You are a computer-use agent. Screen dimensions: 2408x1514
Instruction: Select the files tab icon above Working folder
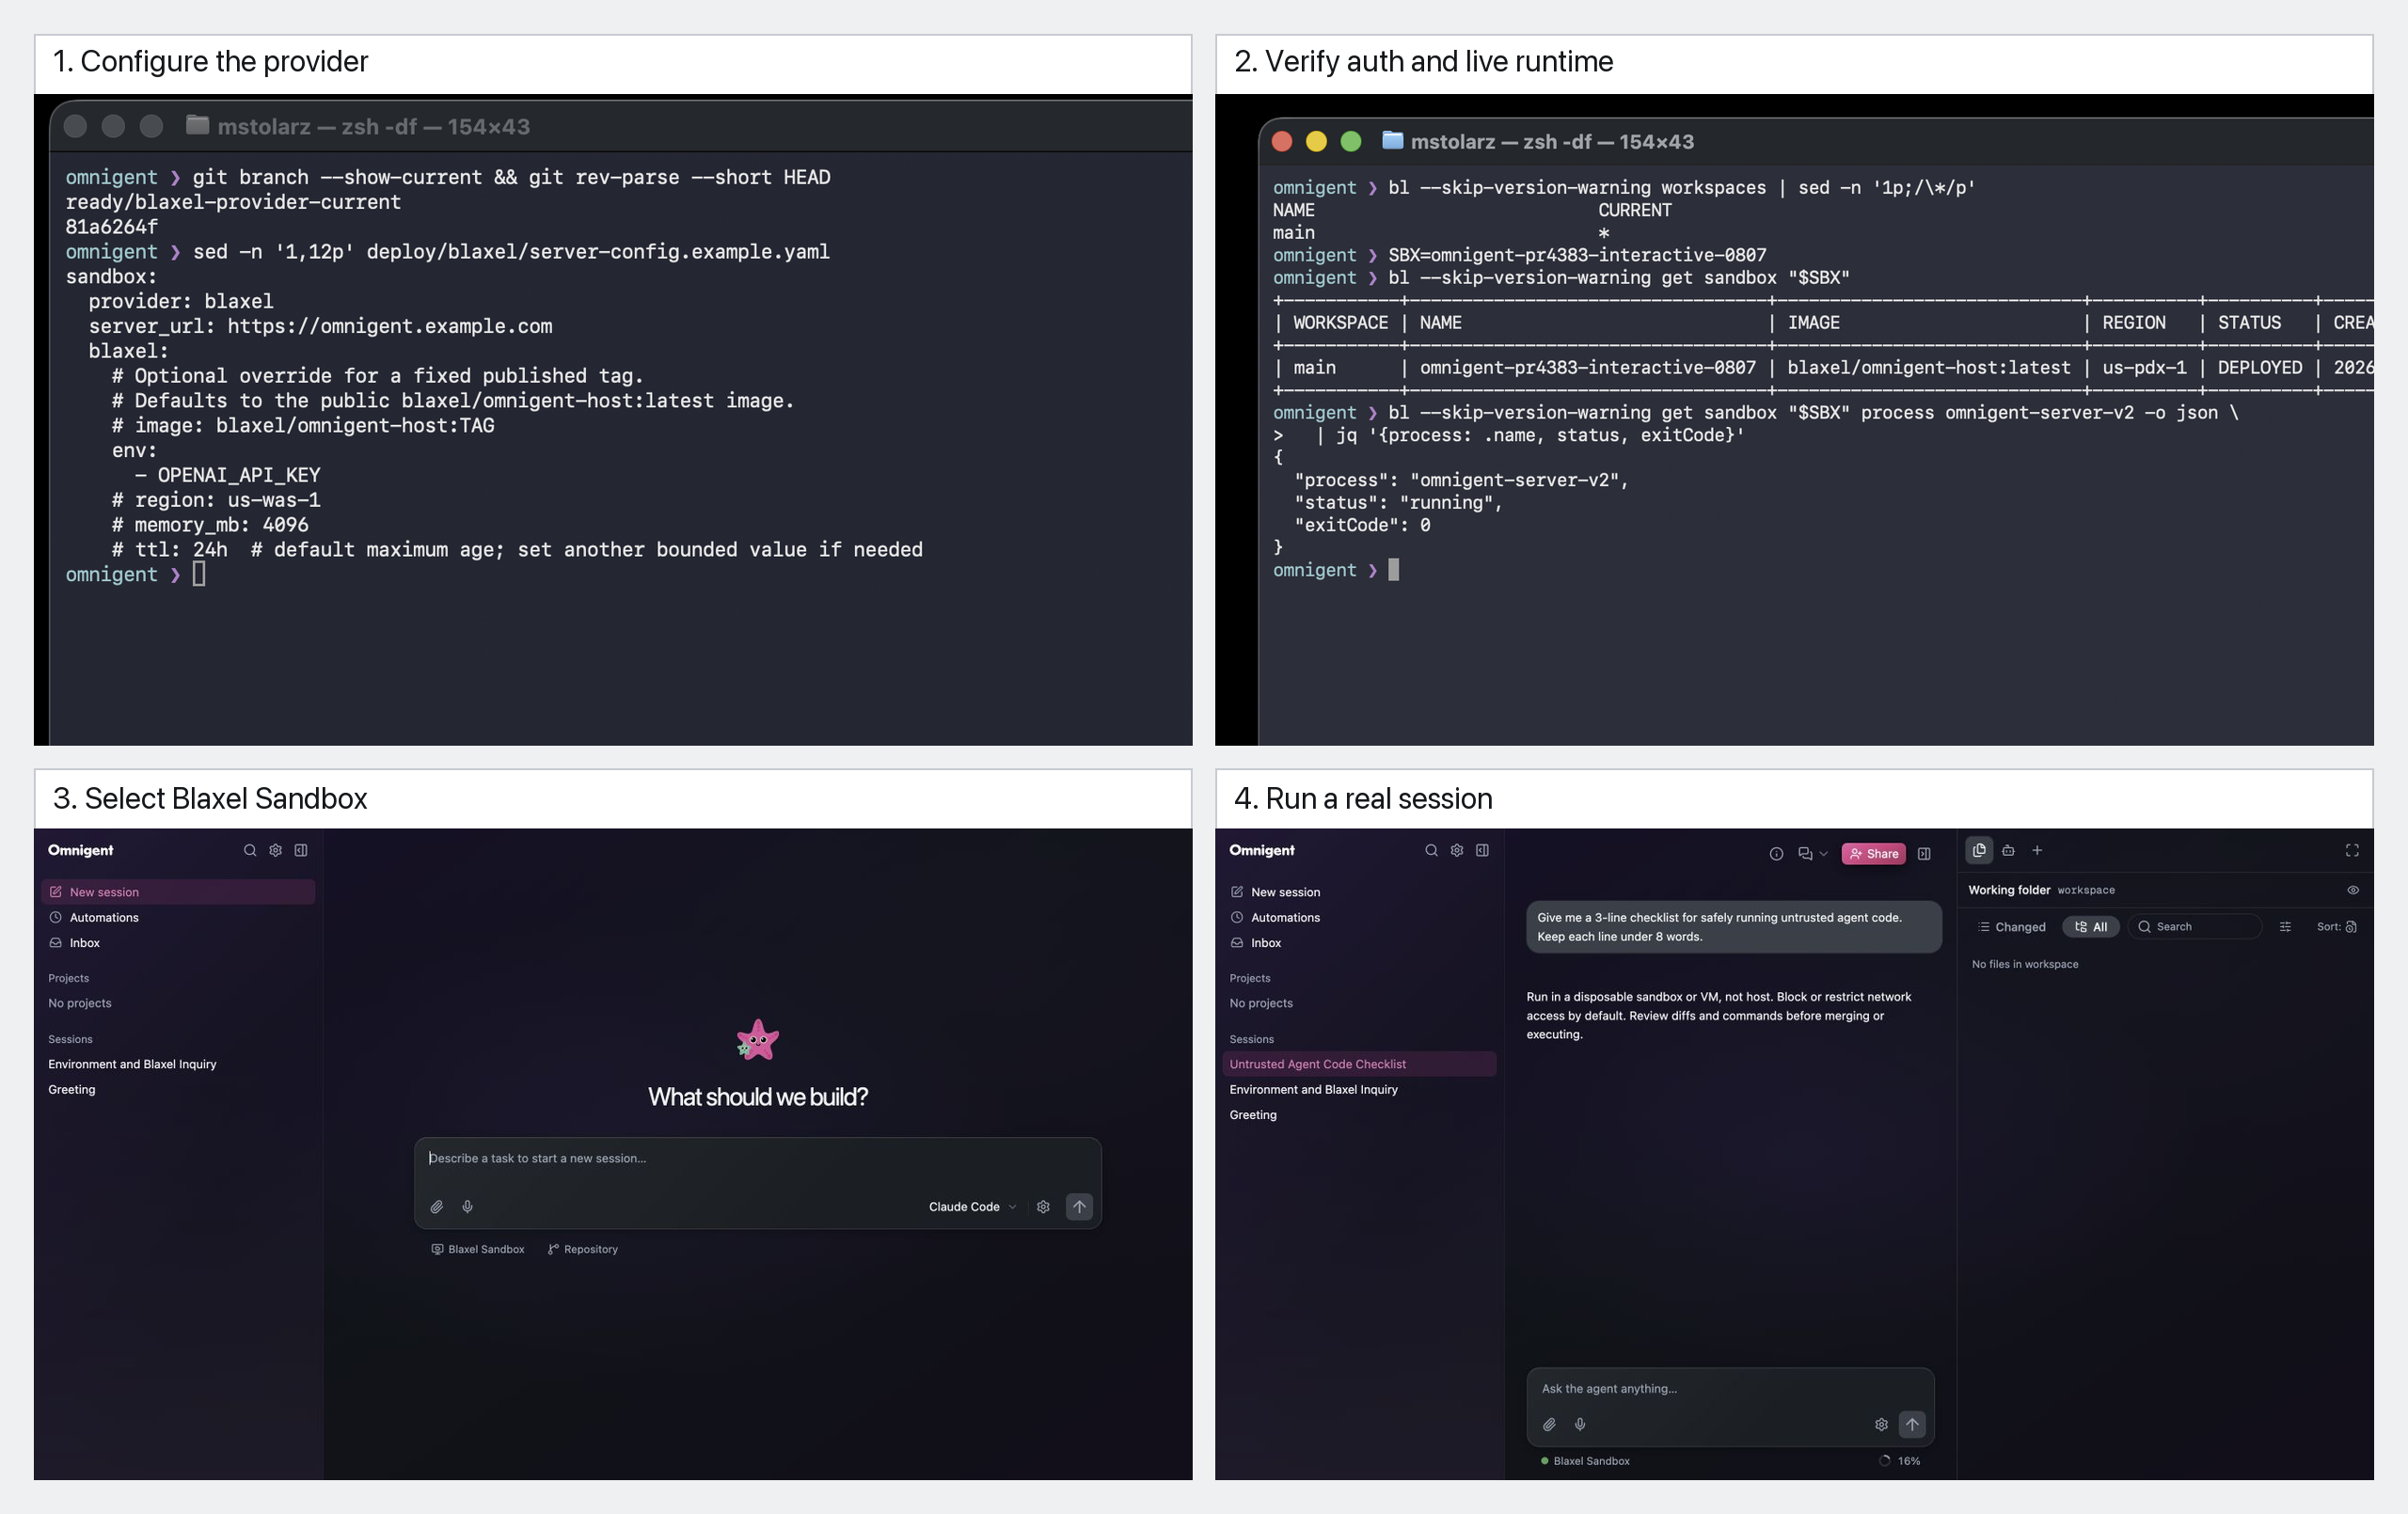tap(1979, 850)
